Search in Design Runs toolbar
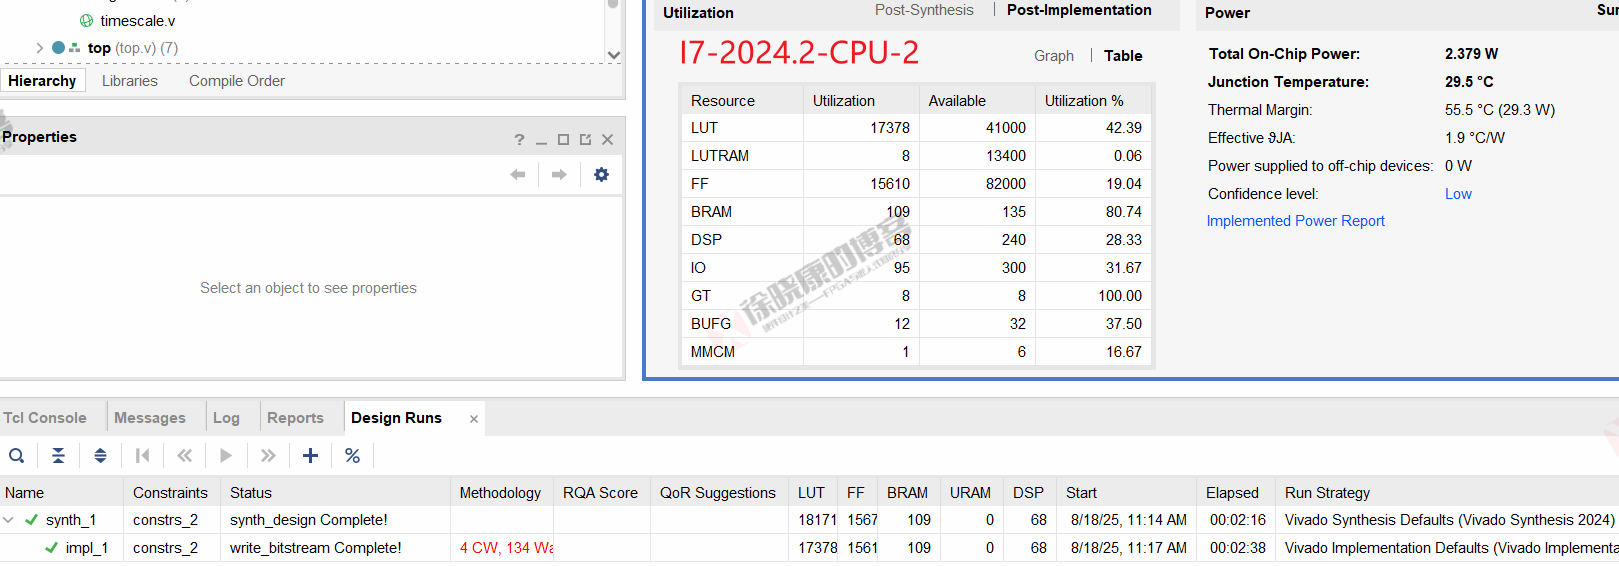This screenshot has height=566, width=1619. pos(17,456)
